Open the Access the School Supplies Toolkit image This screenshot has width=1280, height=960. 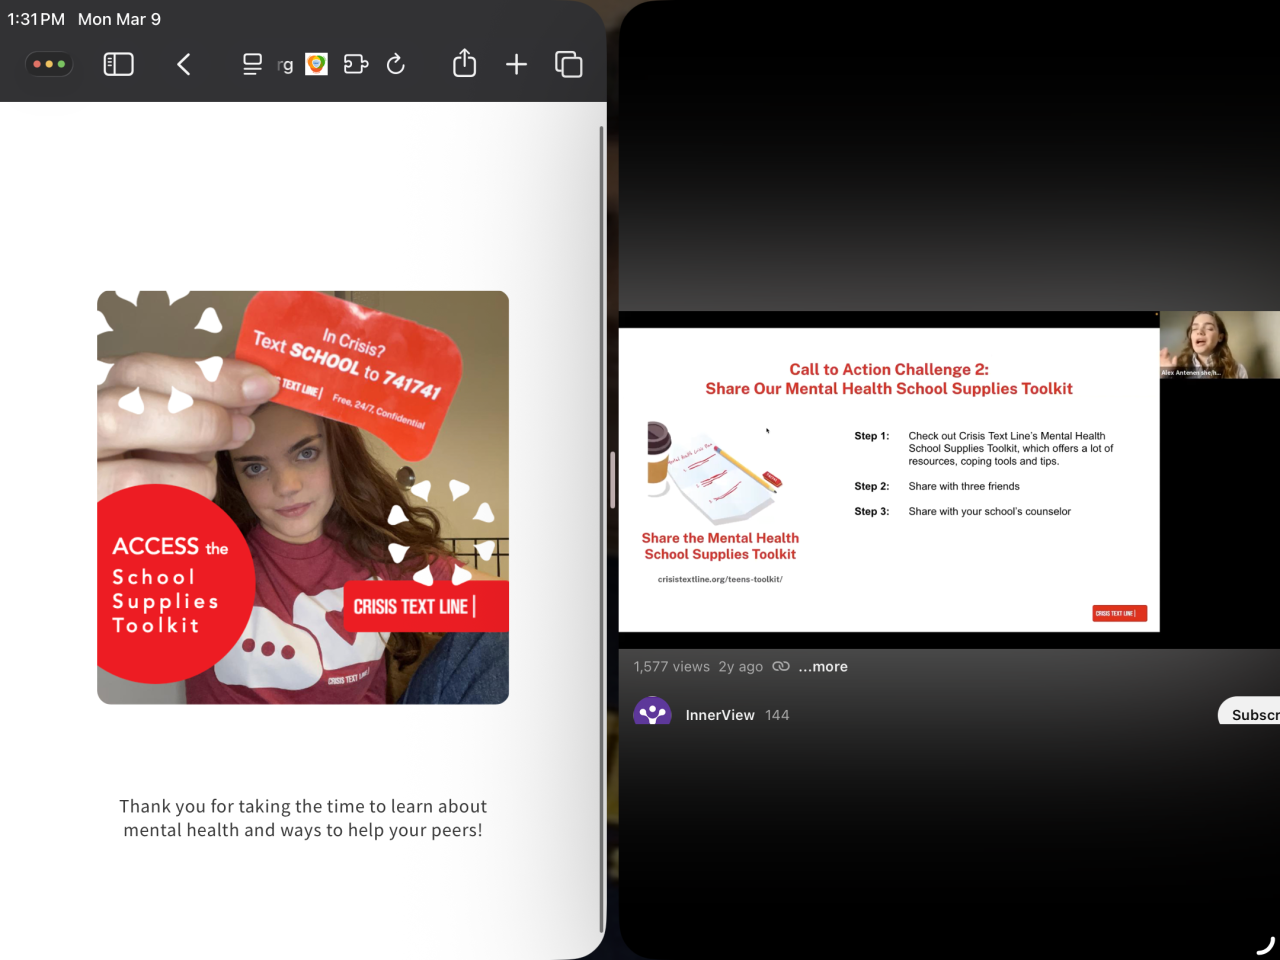pos(303,497)
